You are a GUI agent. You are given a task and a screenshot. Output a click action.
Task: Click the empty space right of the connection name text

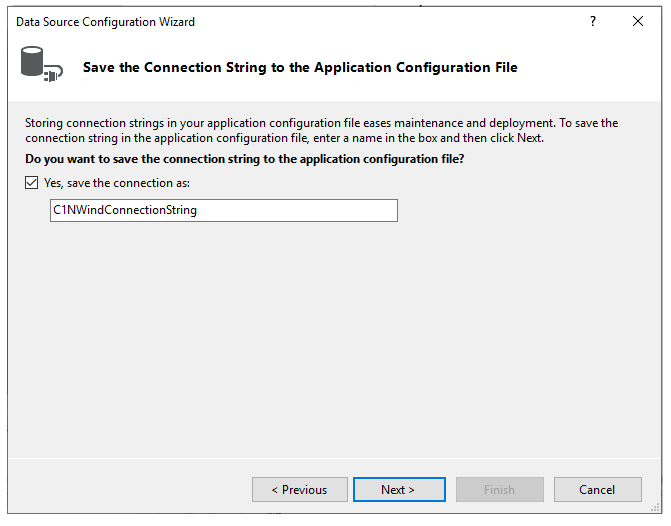300,210
